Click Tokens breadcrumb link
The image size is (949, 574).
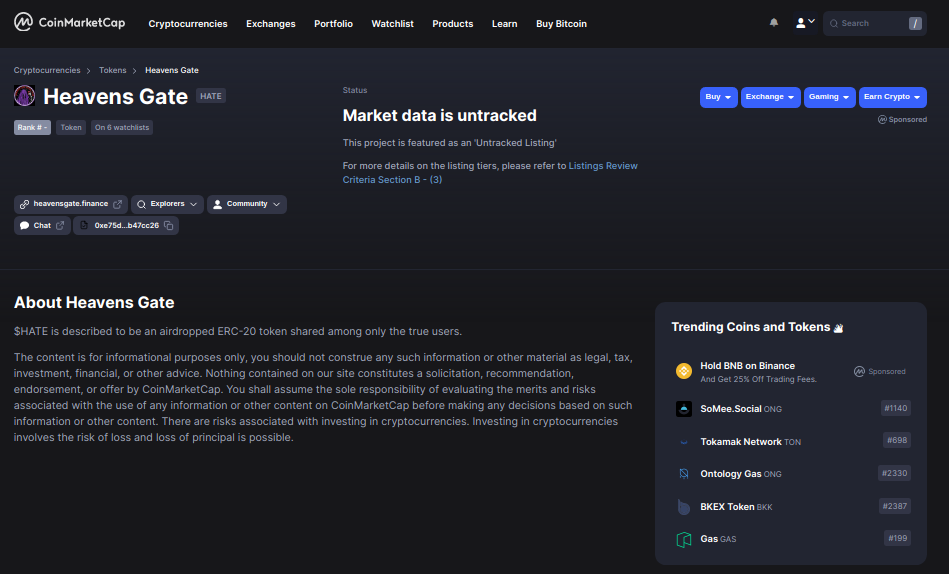coord(113,70)
